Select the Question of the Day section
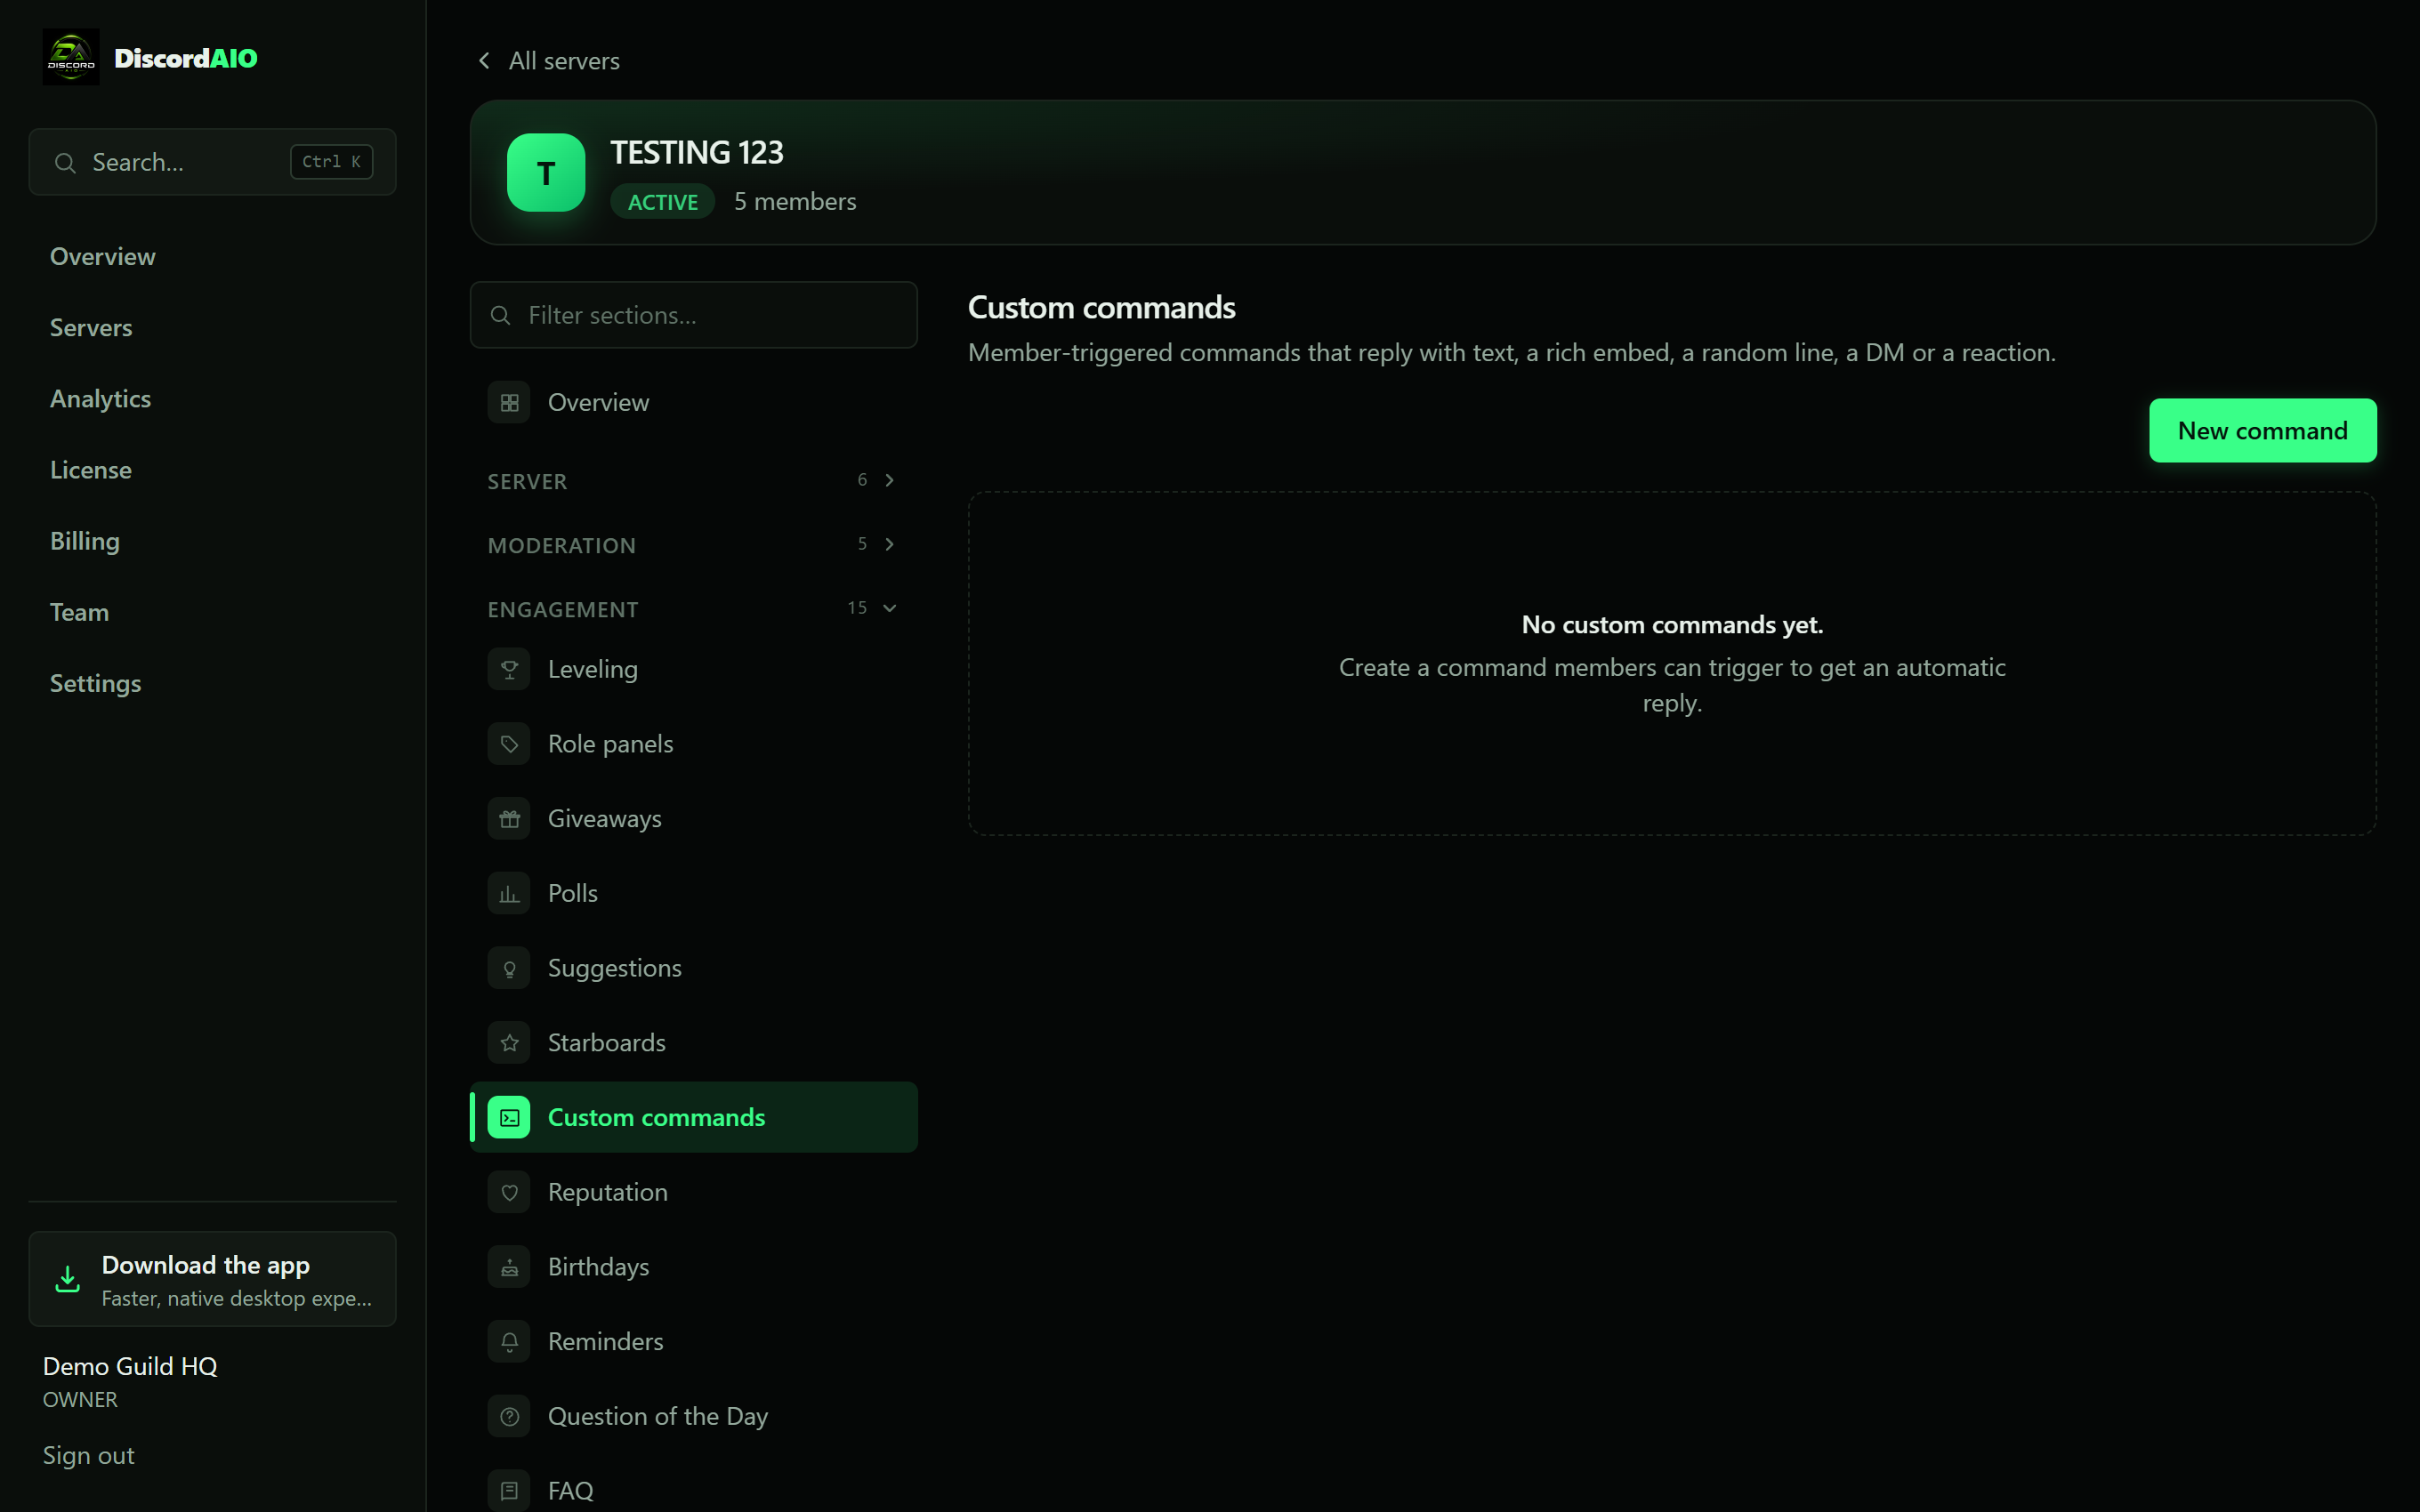The height and width of the screenshot is (1512, 2420). click(x=693, y=1416)
